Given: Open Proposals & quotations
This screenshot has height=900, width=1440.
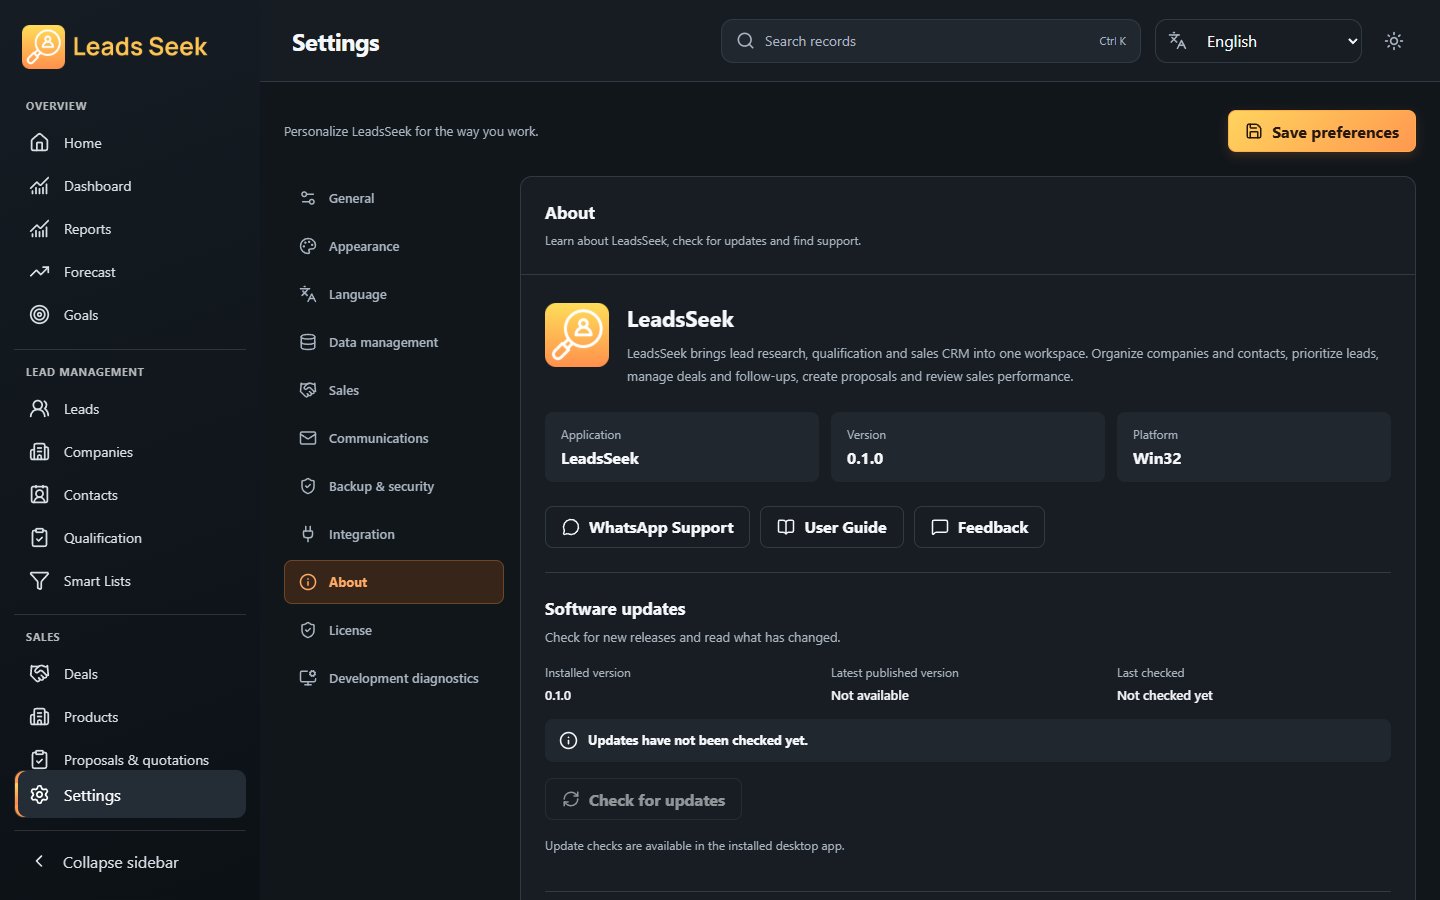Looking at the screenshot, I should (x=130, y=759).
